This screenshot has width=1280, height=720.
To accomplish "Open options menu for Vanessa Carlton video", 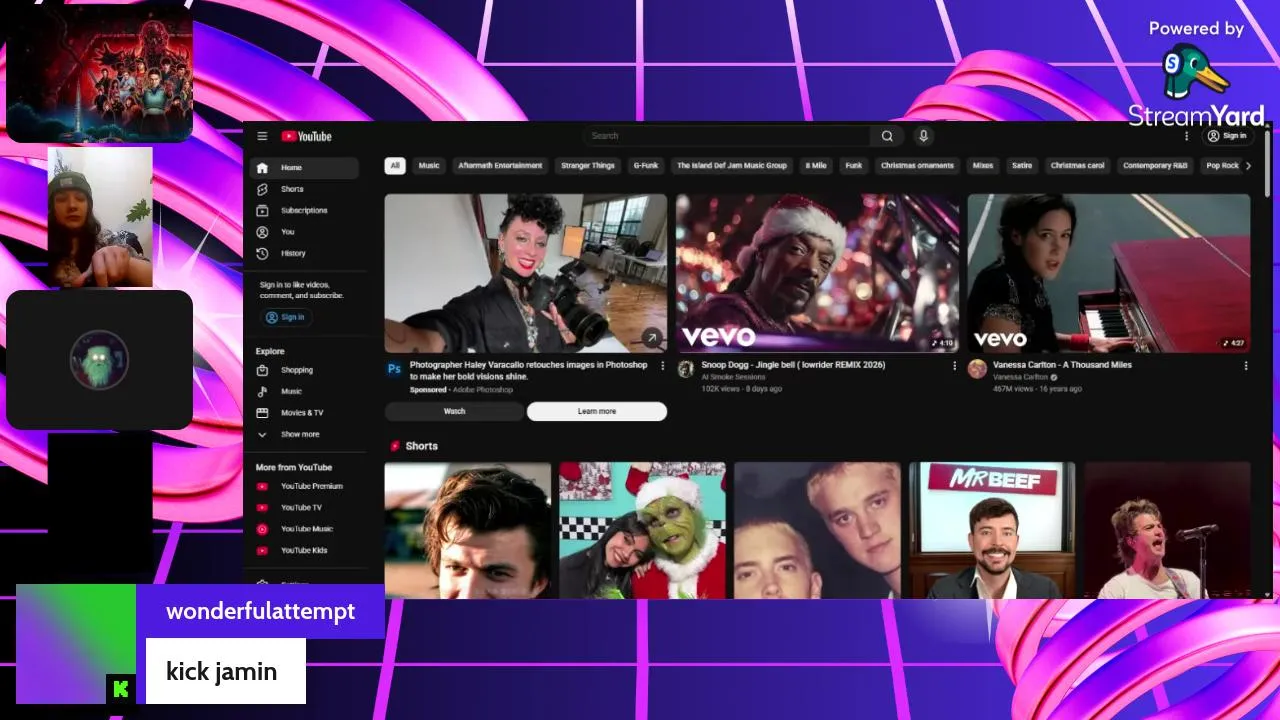I will click(x=1246, y=366).
